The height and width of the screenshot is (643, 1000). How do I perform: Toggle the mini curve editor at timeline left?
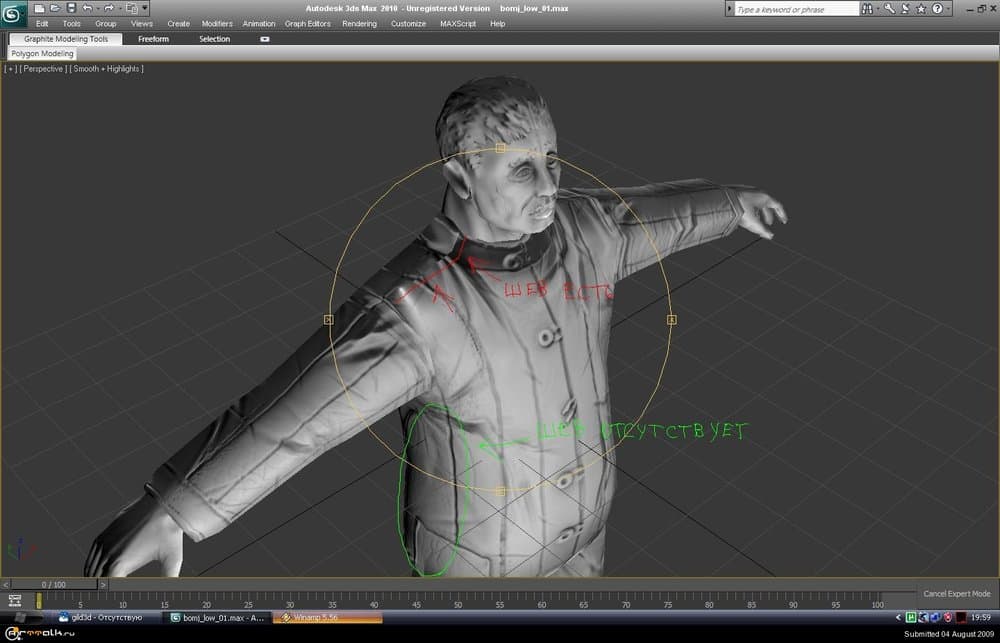tap(14, 600)
